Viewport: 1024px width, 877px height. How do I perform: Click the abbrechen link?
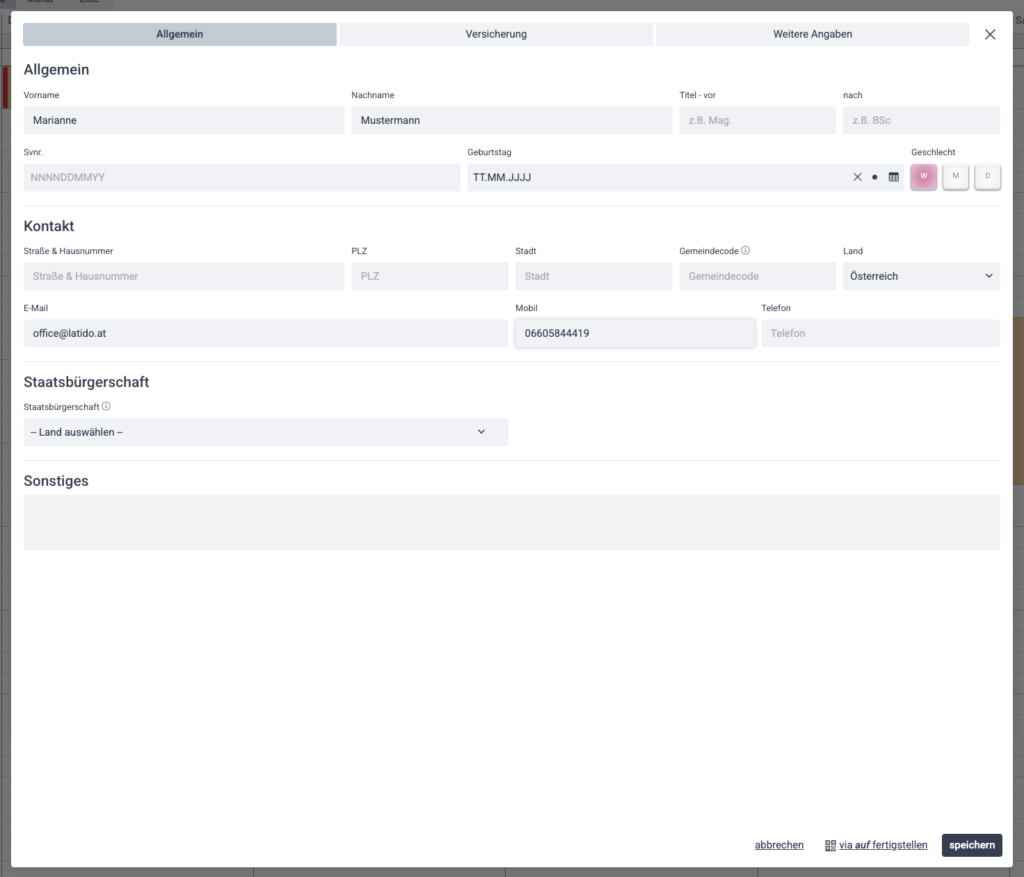779,845
